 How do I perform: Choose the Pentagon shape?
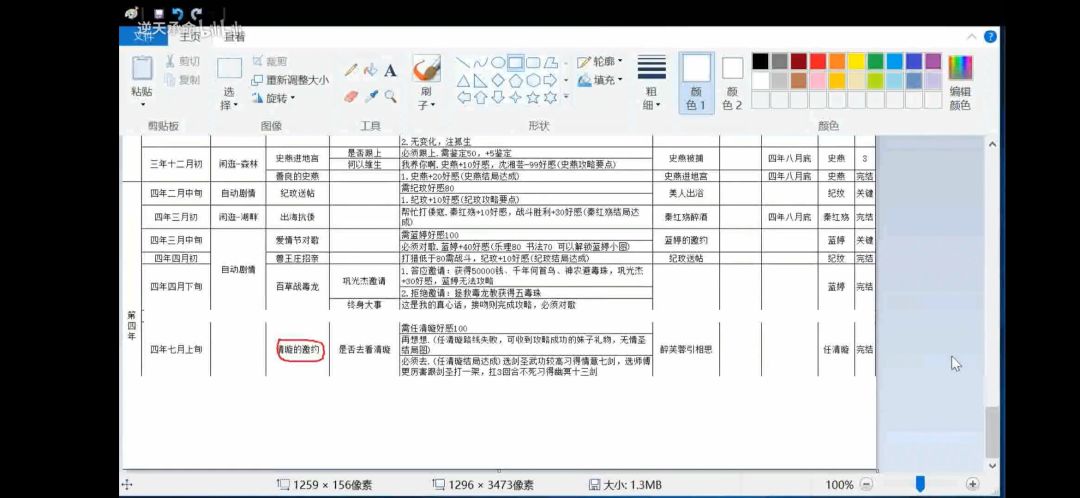click(x=515, y=81)
